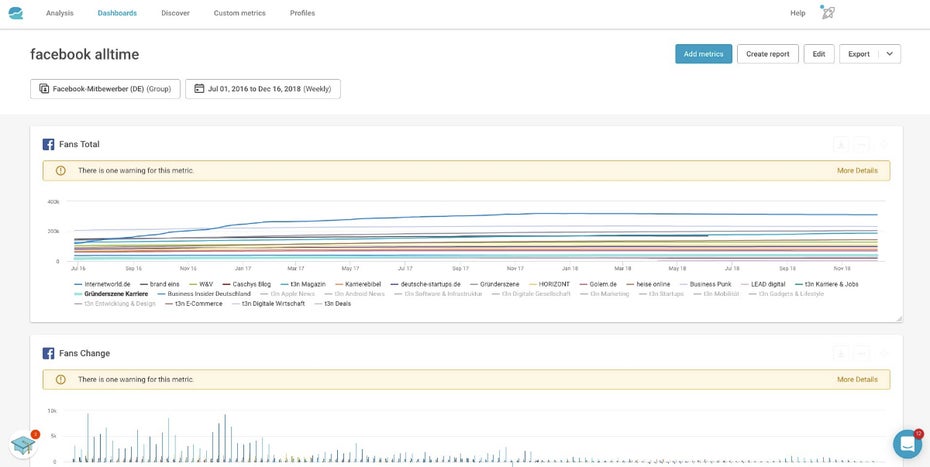Open the Help menu

pos(798,13)
